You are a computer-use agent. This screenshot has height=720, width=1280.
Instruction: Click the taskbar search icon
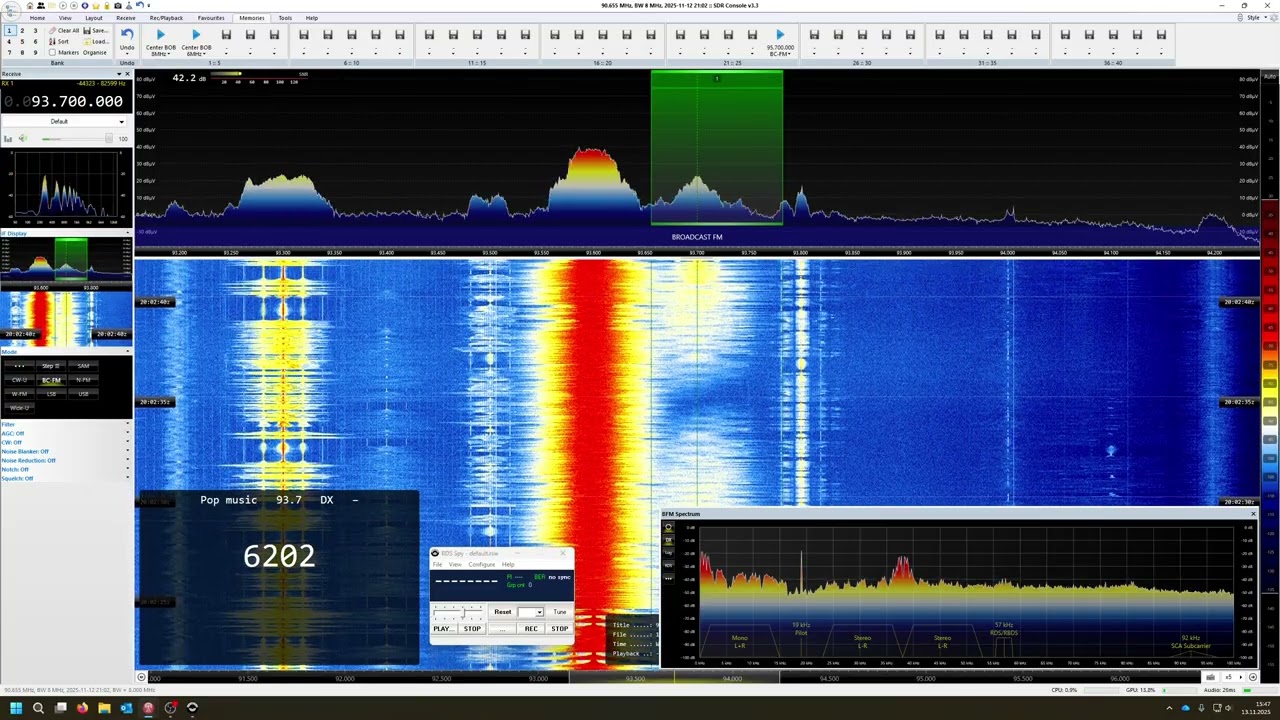point(38,708)
